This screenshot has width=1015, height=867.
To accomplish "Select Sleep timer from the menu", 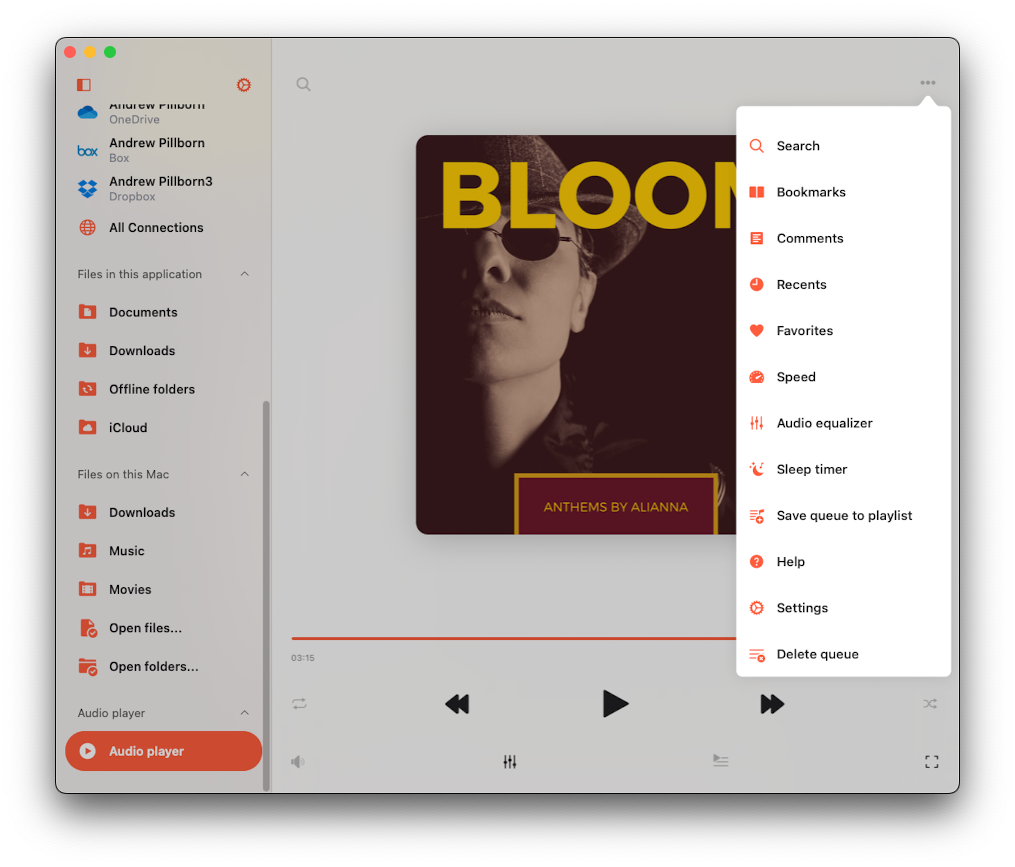I will pos(811,469).
